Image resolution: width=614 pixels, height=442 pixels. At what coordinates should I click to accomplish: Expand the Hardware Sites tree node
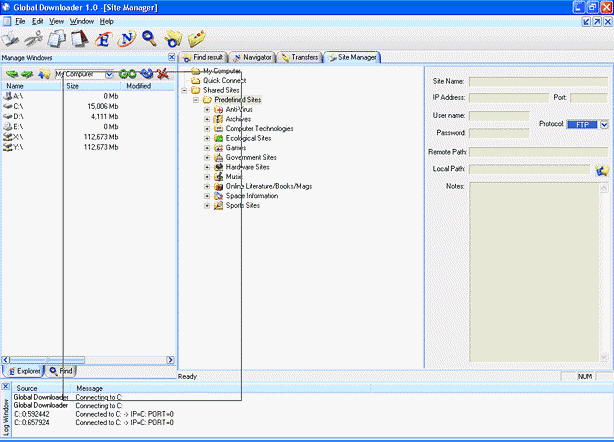[x=207, y=167]
